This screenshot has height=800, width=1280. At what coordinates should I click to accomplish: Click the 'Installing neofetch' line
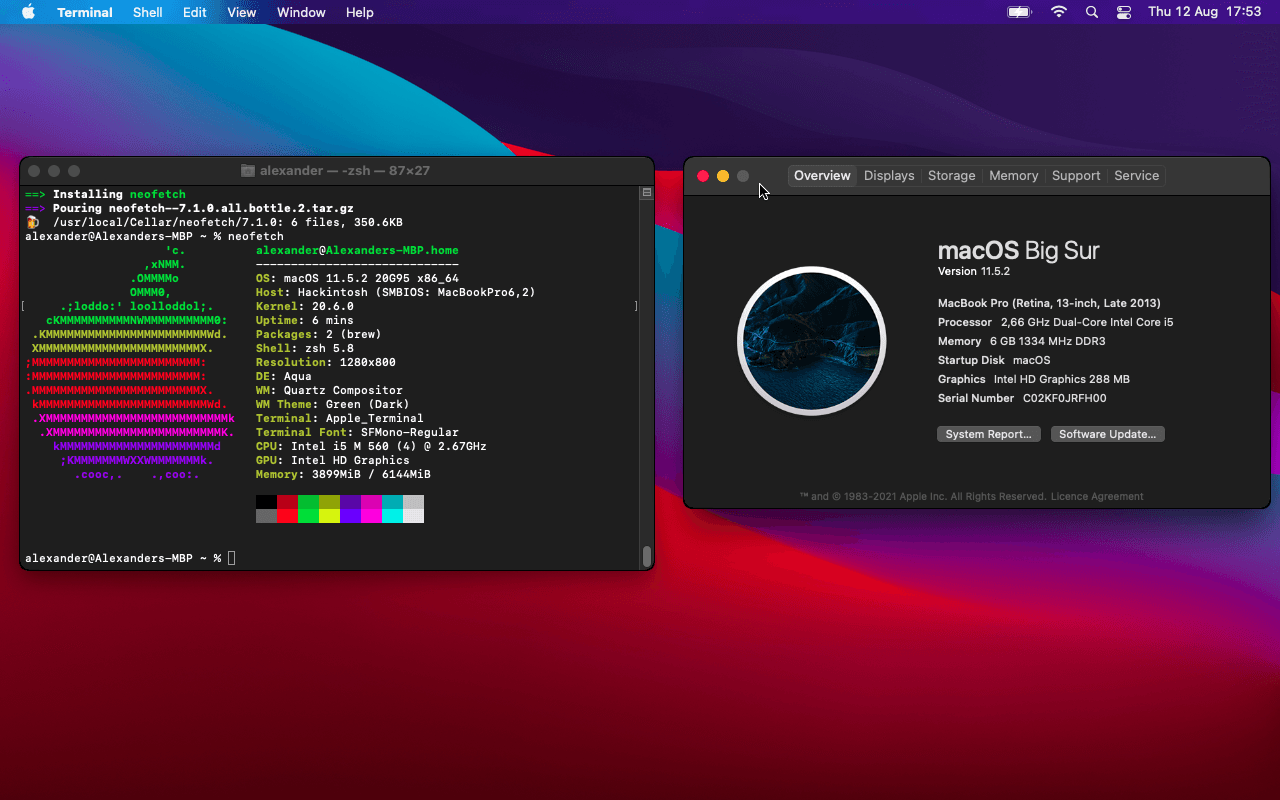click(105, 194)
